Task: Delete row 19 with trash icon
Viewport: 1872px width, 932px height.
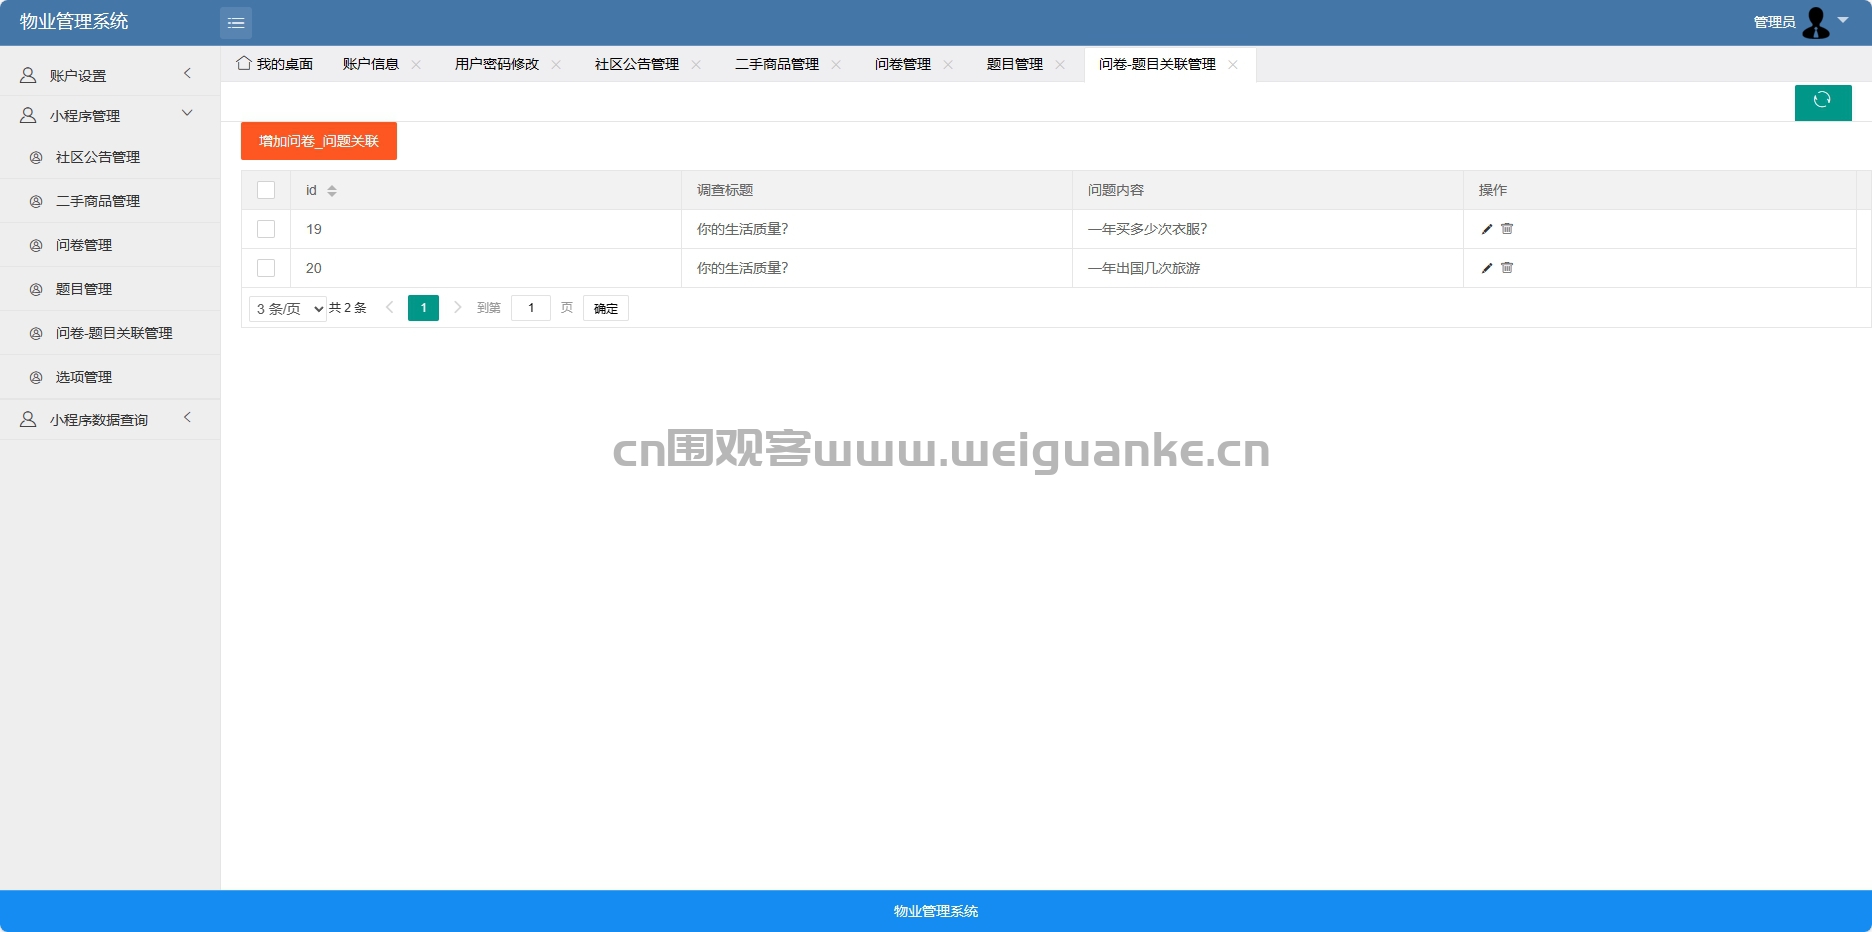Action: [1507, 229]
